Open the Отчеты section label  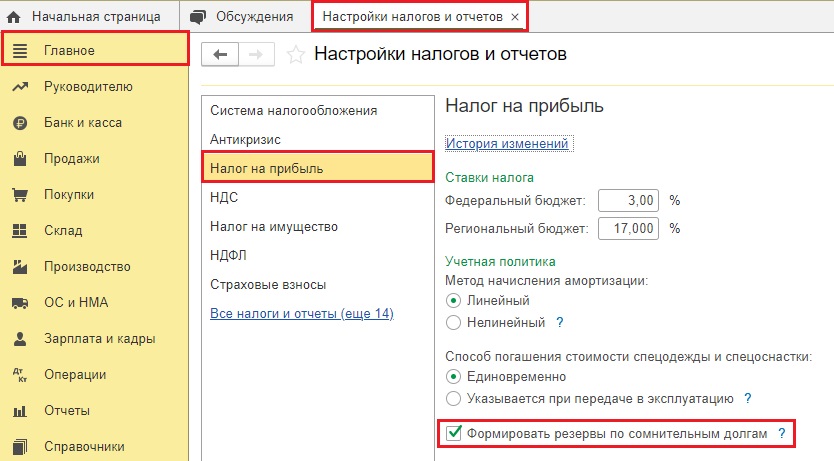67,411
